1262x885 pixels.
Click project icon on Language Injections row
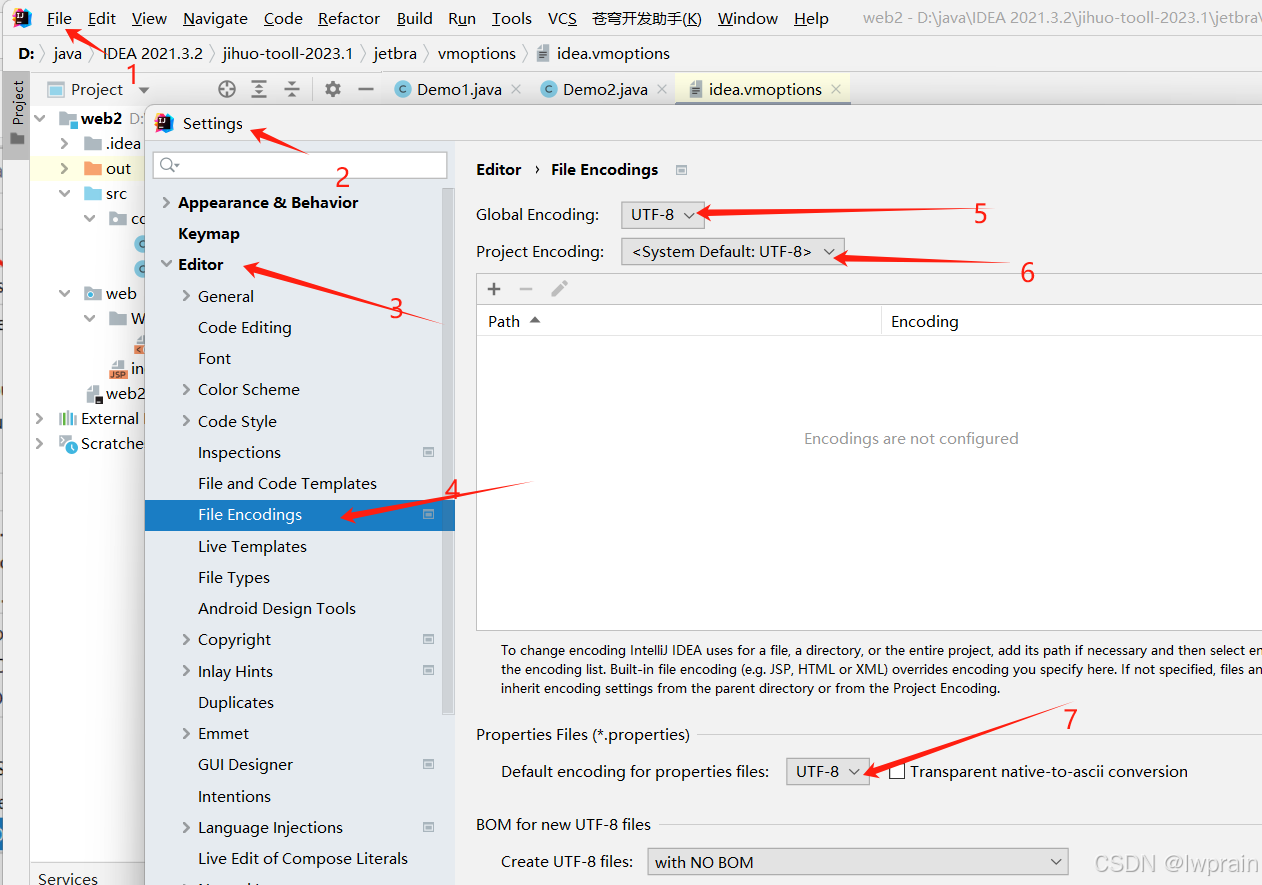pyautogui.click(x=429, y=827)
